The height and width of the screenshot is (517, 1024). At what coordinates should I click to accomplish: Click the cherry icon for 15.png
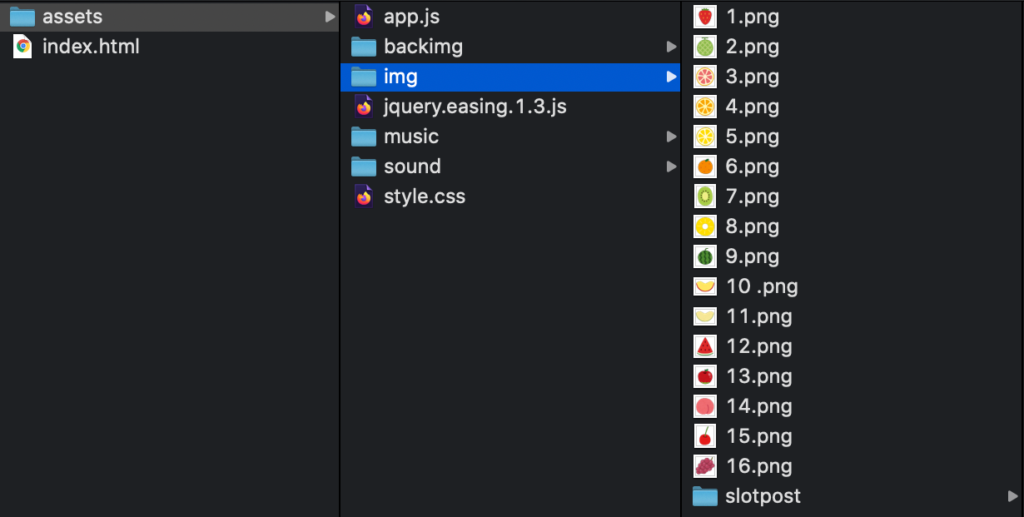[x=705, y=436]
